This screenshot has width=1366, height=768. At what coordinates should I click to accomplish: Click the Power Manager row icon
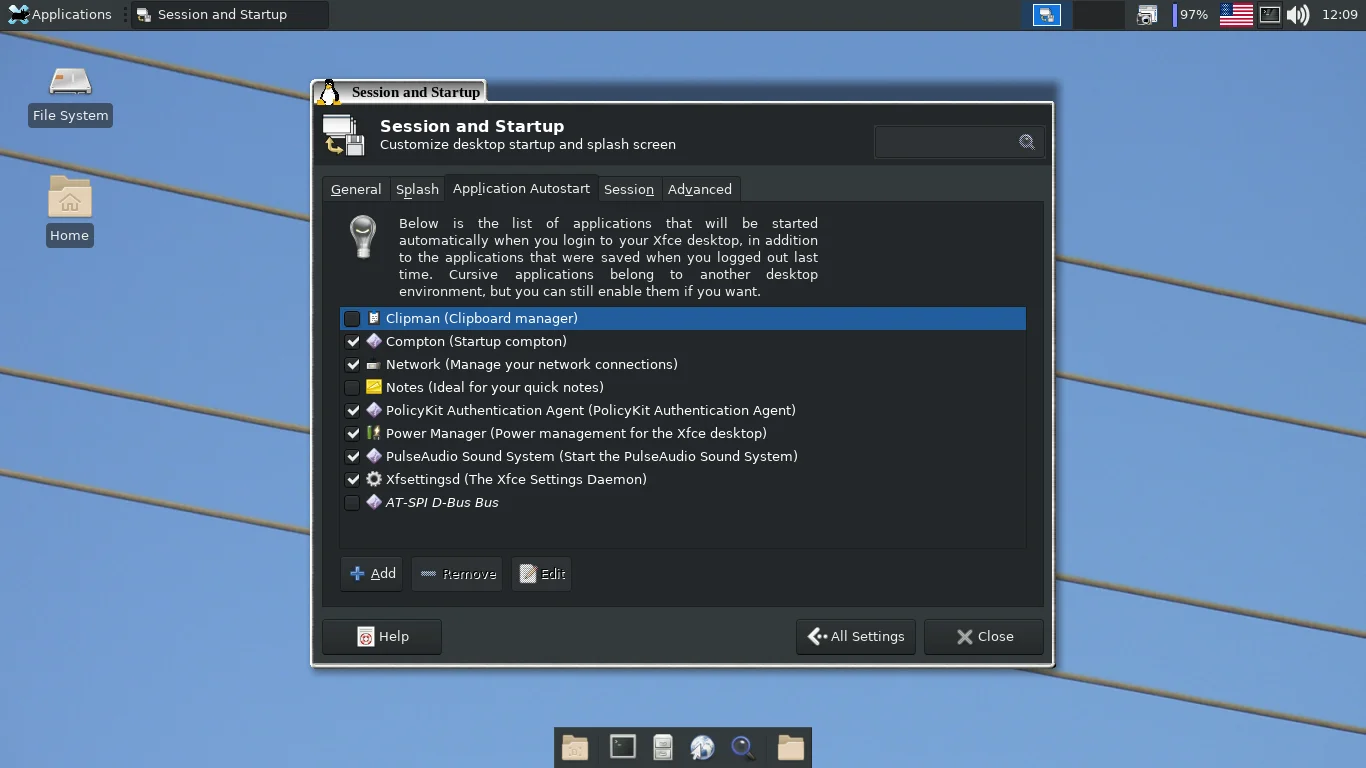[374, 433]
